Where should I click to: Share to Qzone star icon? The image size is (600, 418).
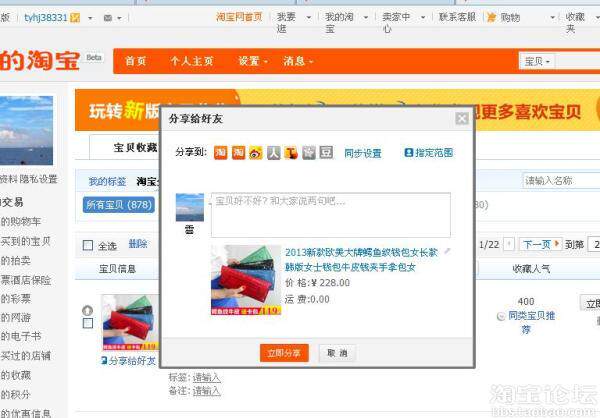309,153
